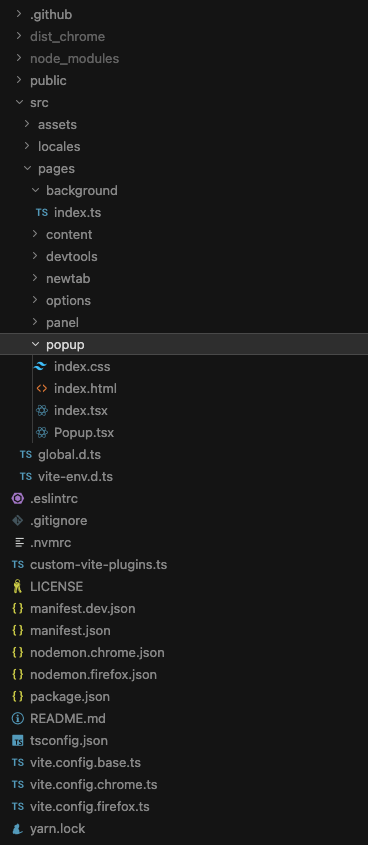This screenshot has width=368, height=845.
Task: Open the manifest.json file
Action: 70,631
